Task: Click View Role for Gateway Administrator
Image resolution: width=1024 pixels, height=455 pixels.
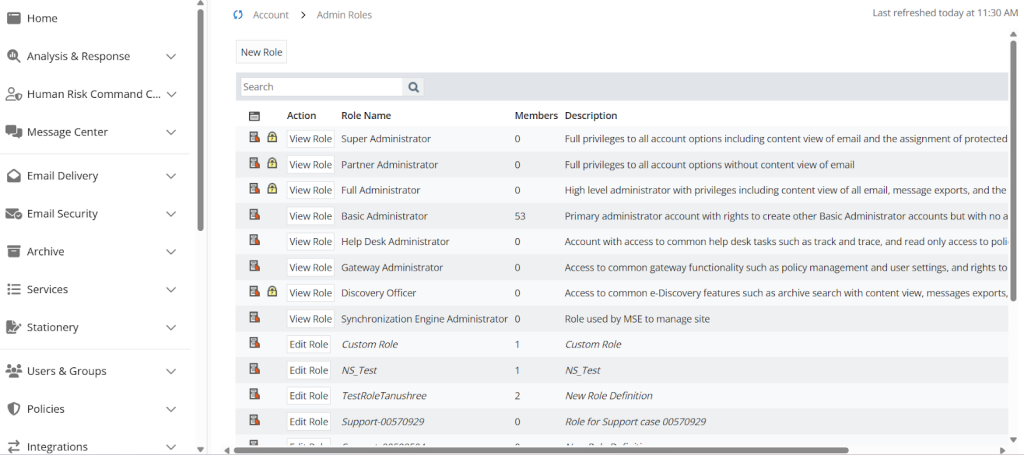Action: 310,268
